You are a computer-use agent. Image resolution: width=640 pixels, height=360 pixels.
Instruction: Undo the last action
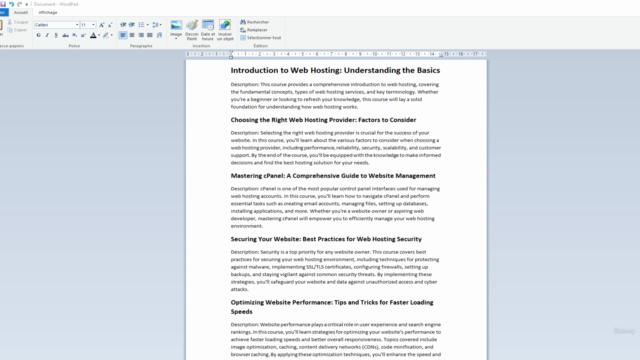[x=11, y=4]
